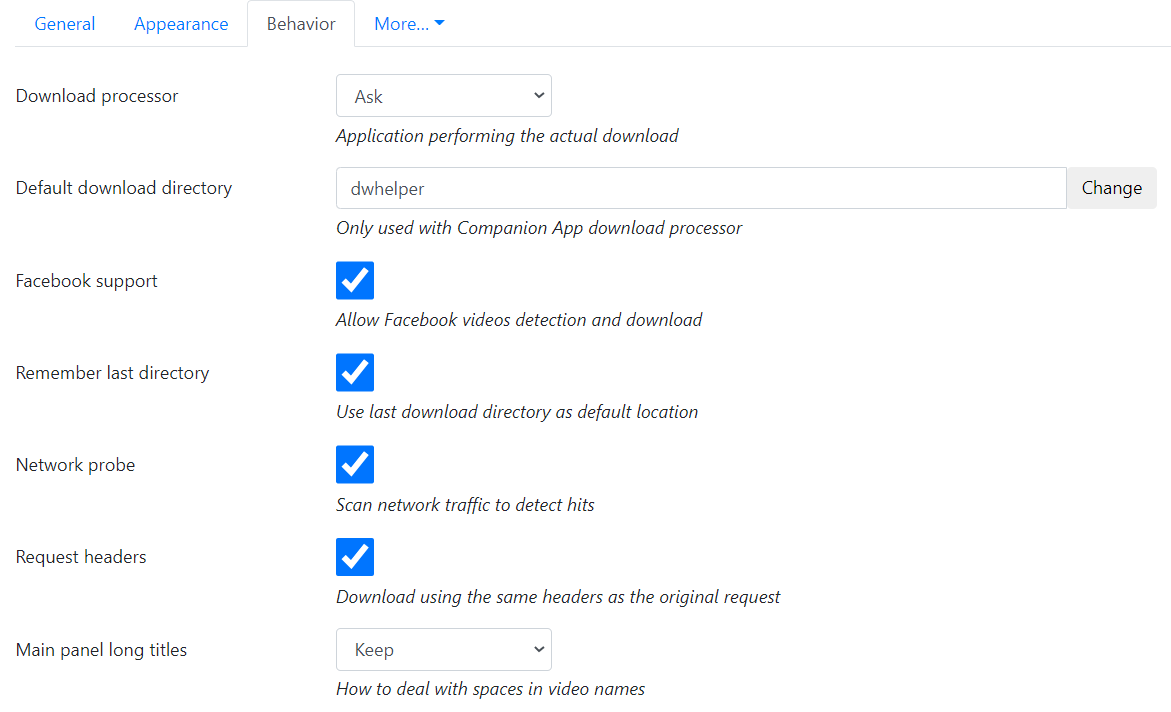Turn off scanning network traffic for hits
The image size is (1171, 712).
point(354,464)
